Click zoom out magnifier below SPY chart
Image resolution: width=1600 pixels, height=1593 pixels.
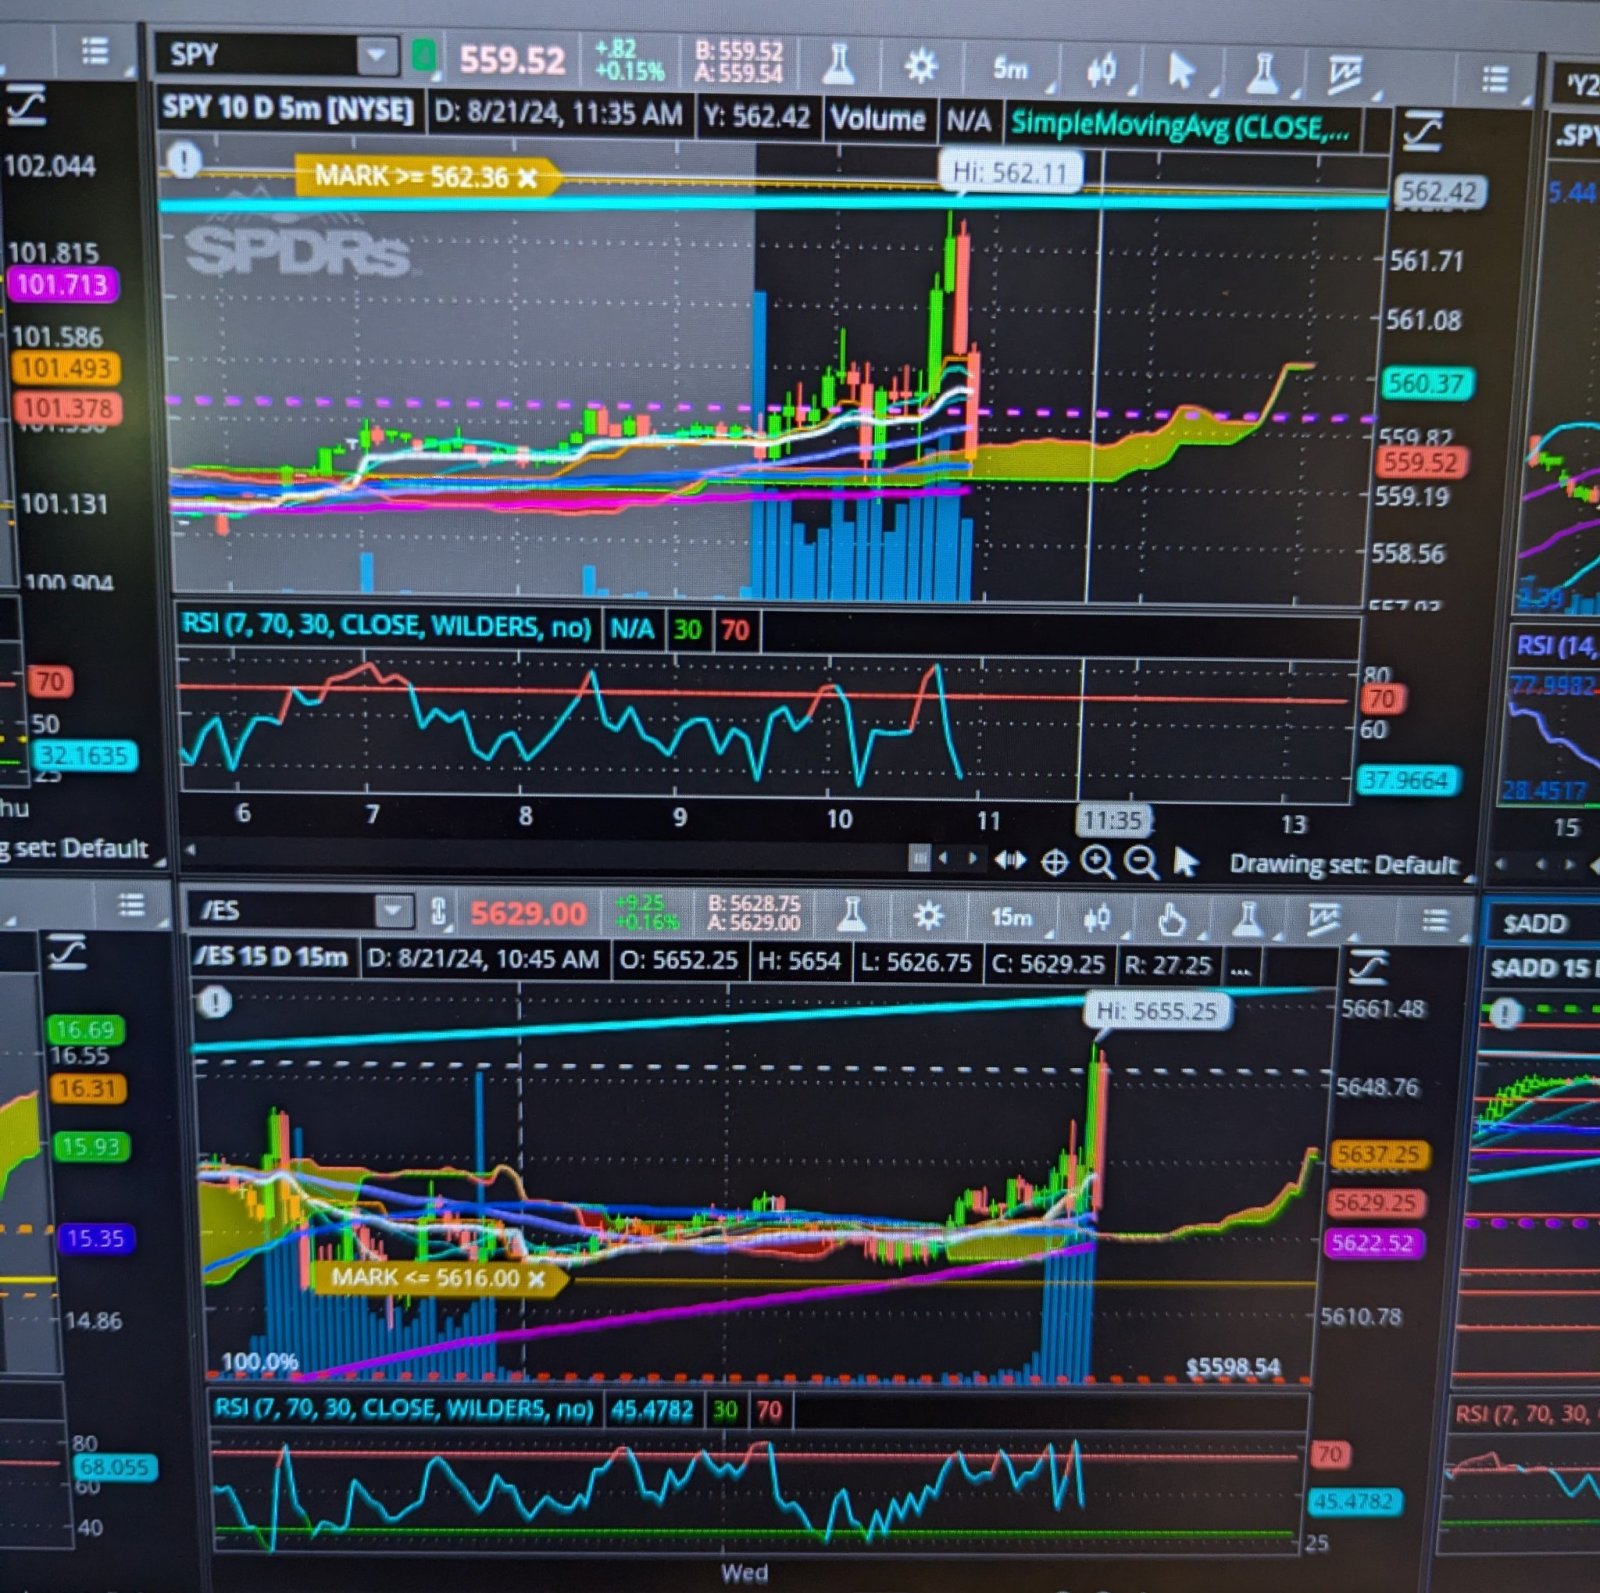pos(1141,862)
